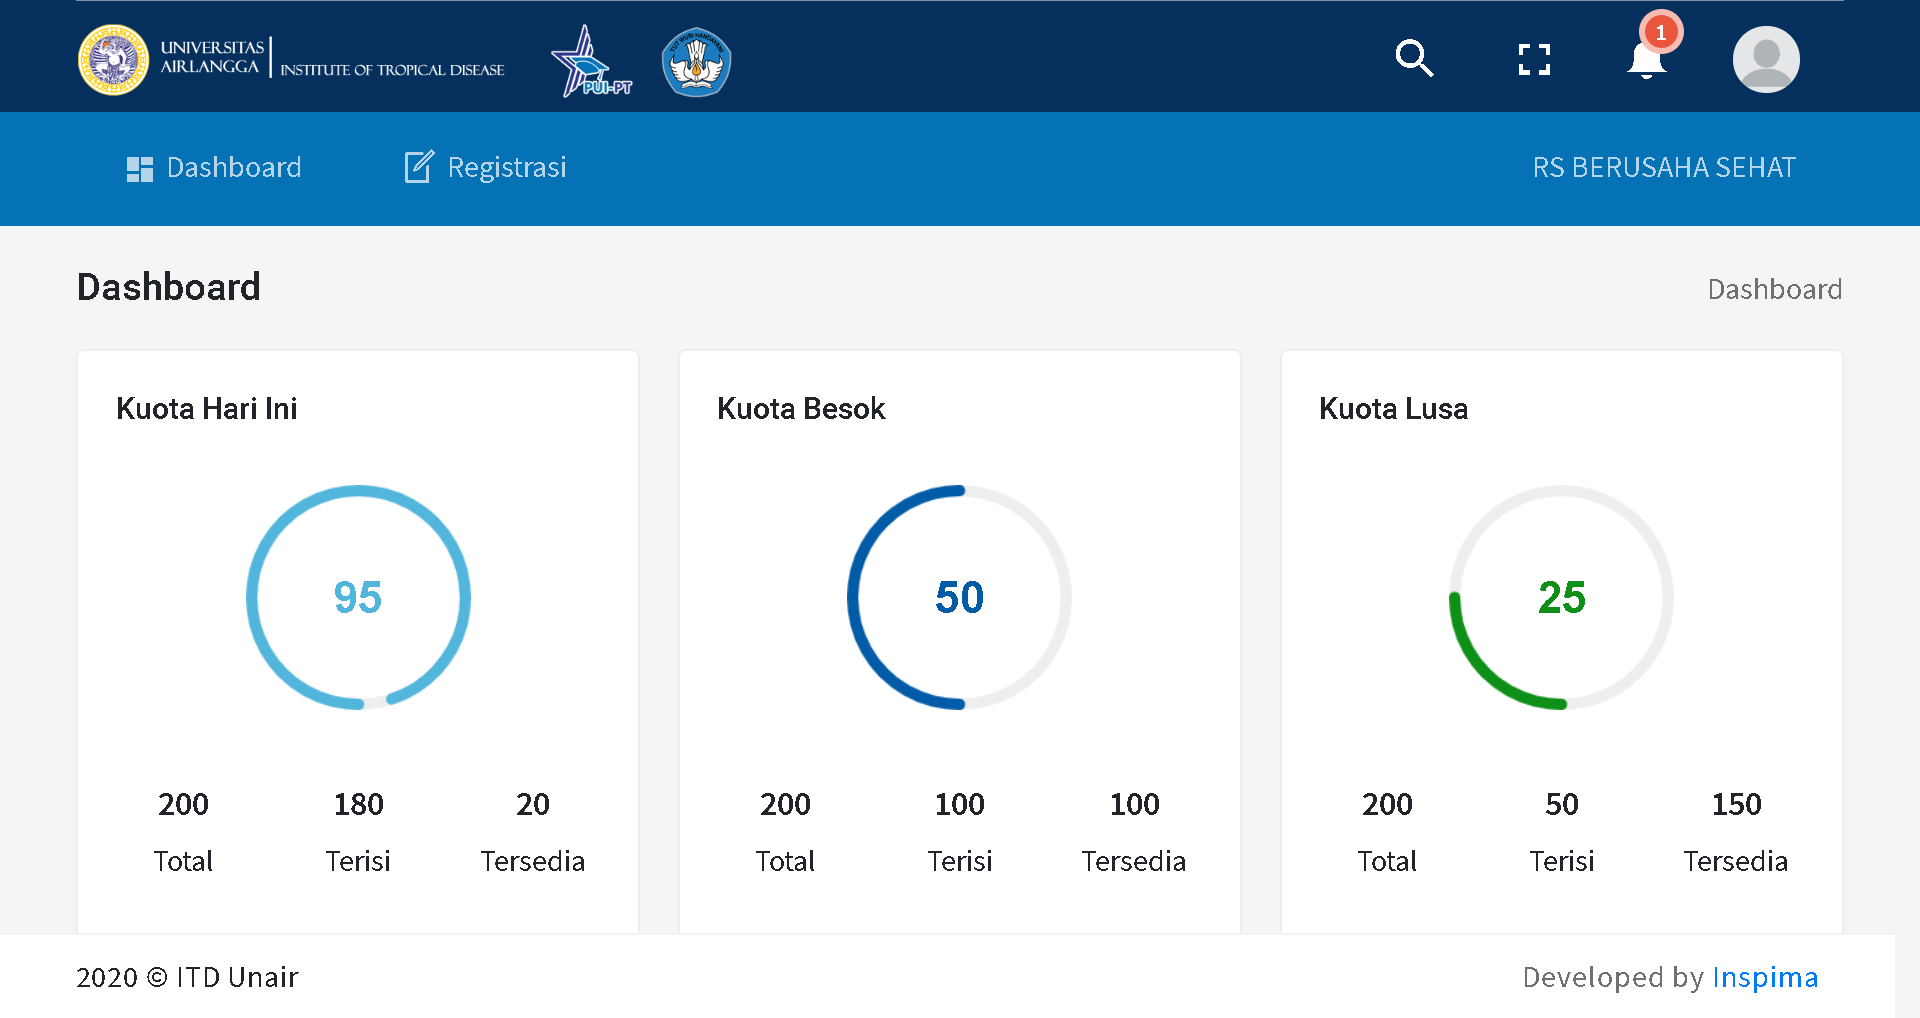1920x1018 pixels.
Task: Open the user profile avatar
Action: click(x=1766, y=60)
